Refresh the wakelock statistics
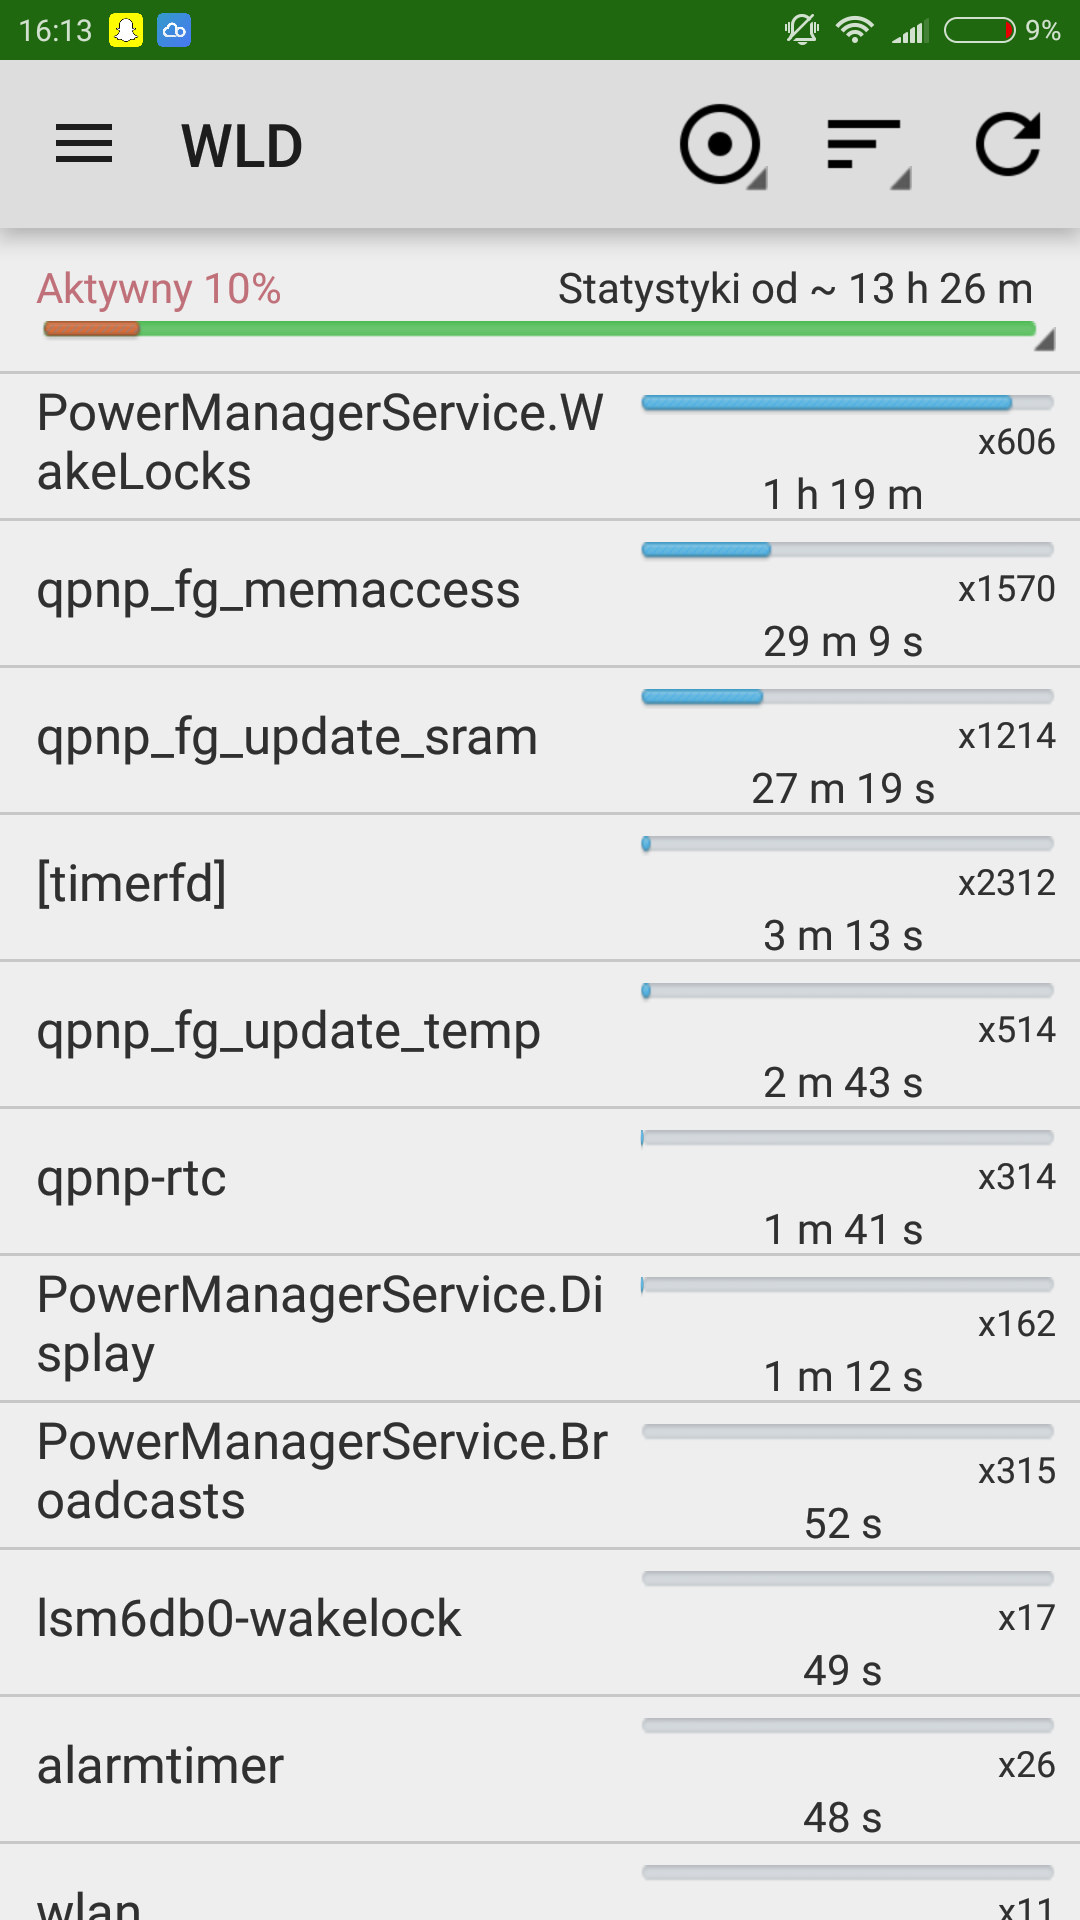Screen dimensions: 1080x1920 coord(1008,145)
